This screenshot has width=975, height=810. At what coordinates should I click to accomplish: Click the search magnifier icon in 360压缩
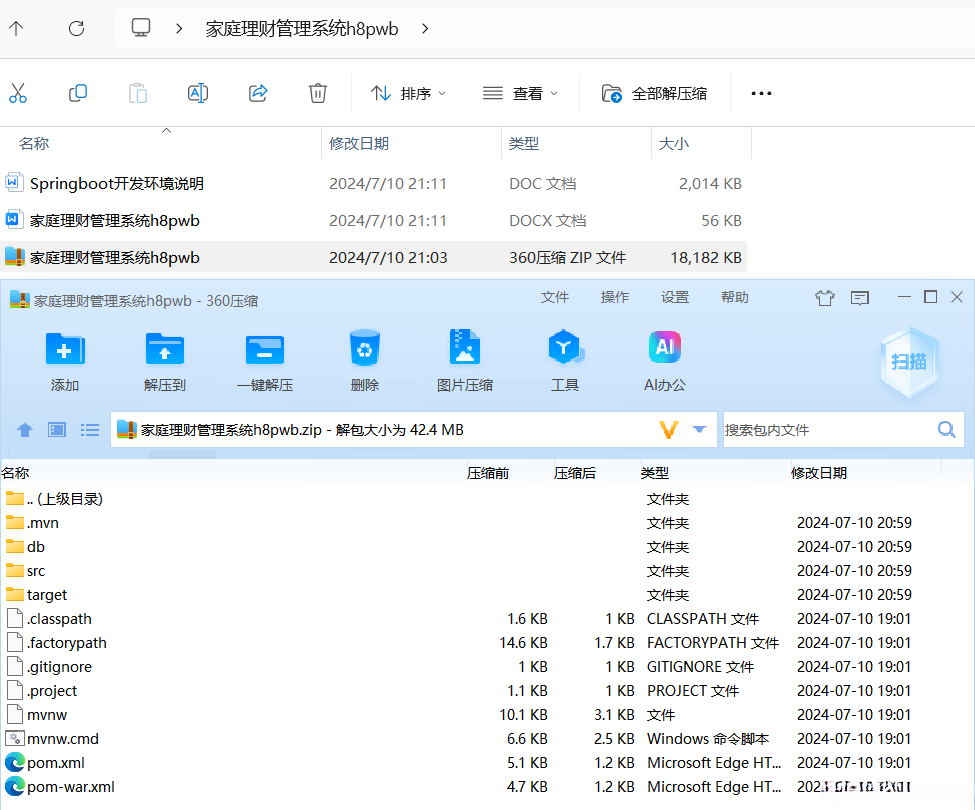946,430
